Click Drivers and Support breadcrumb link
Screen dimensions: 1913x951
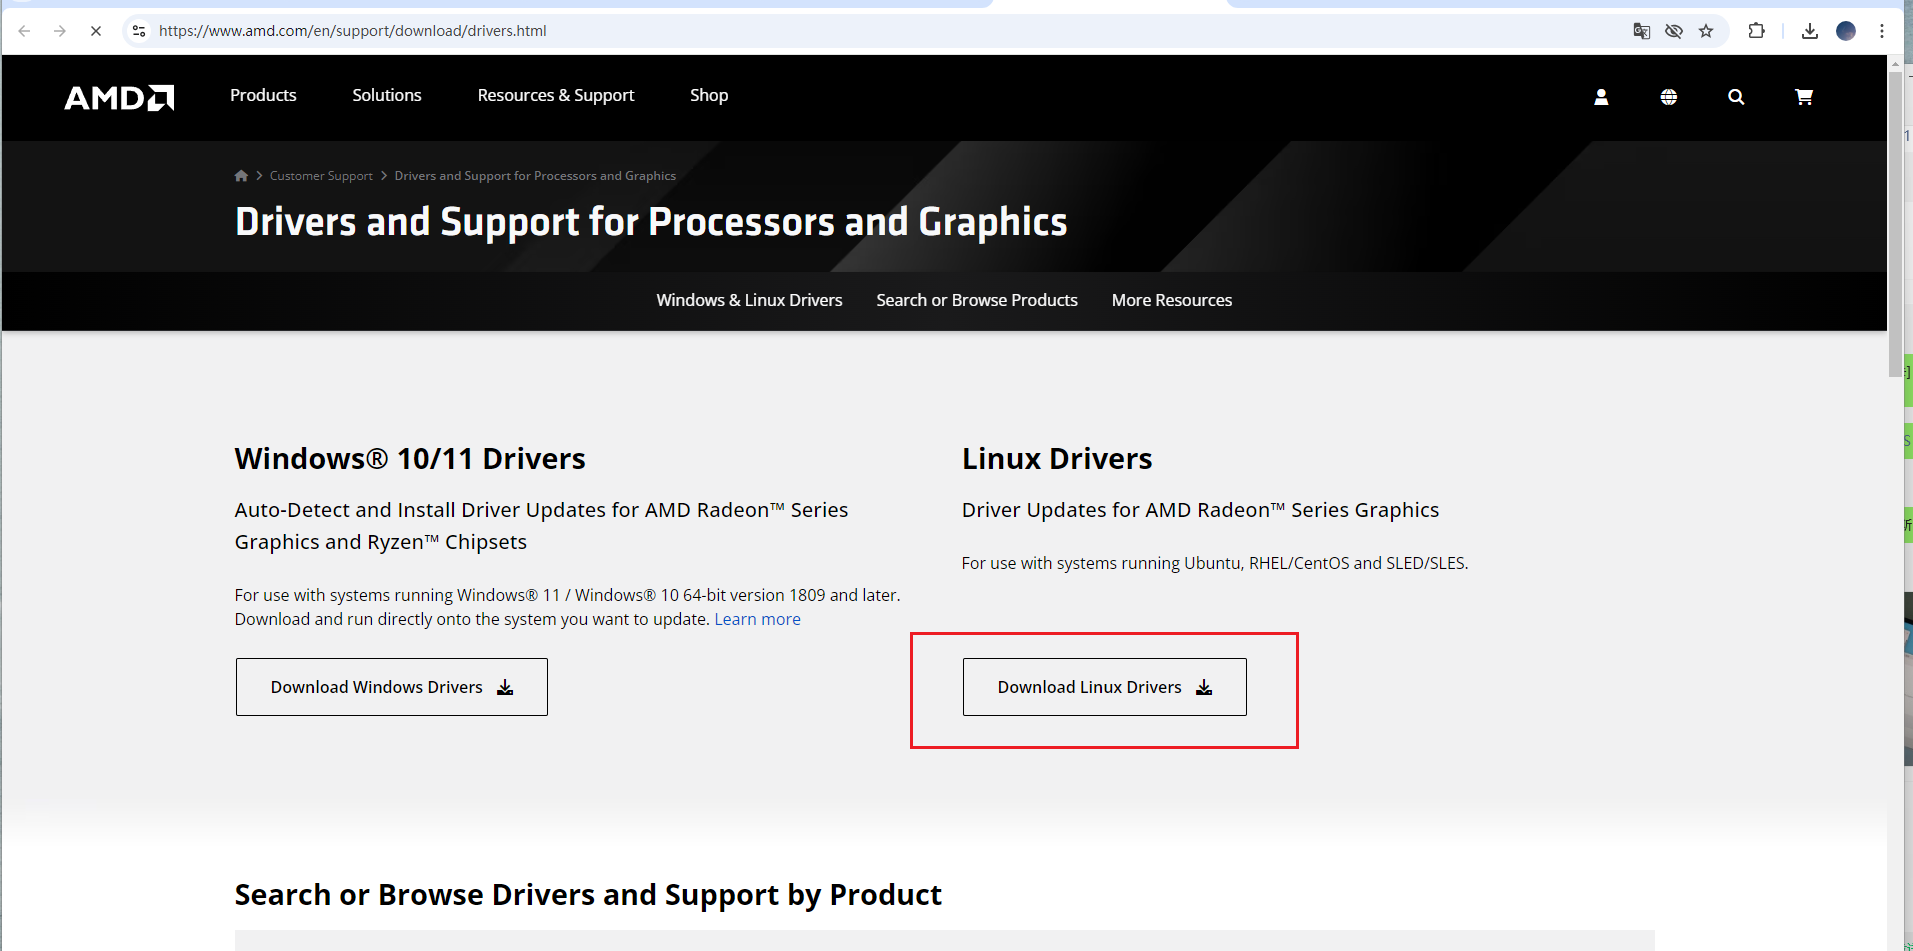pos(535,176)
